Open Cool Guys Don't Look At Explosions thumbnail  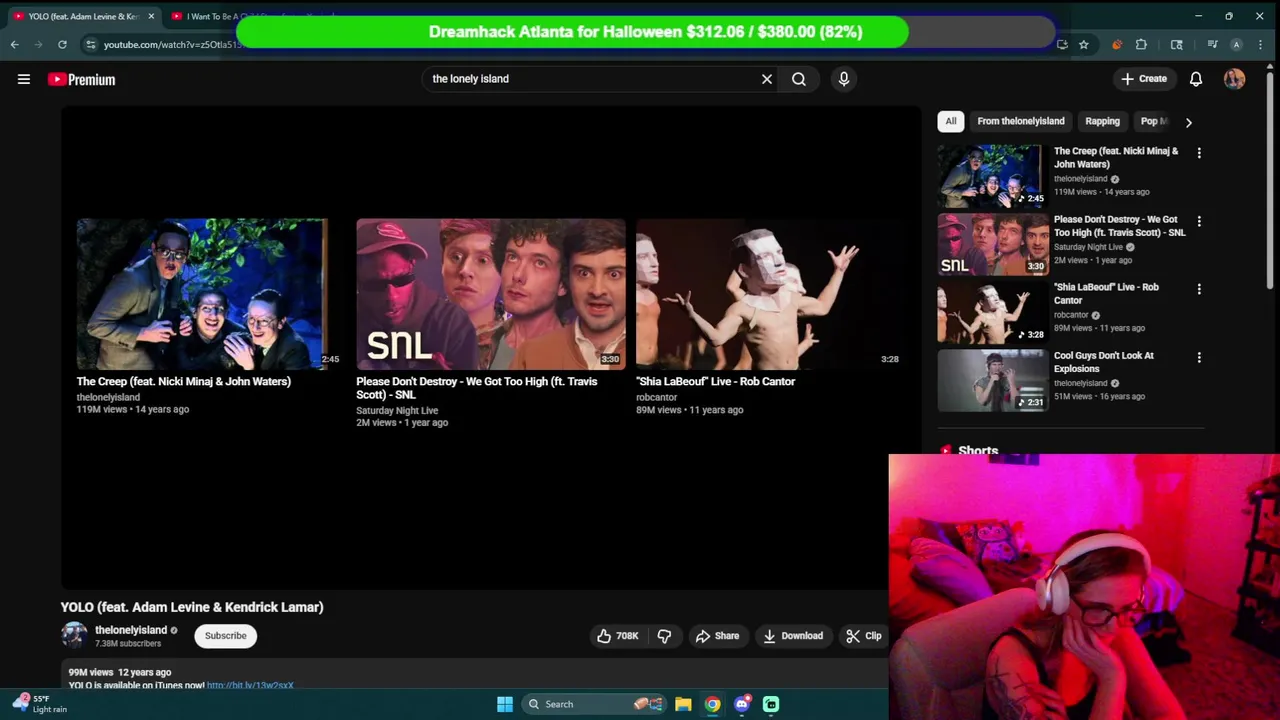[x=992, y=380]
